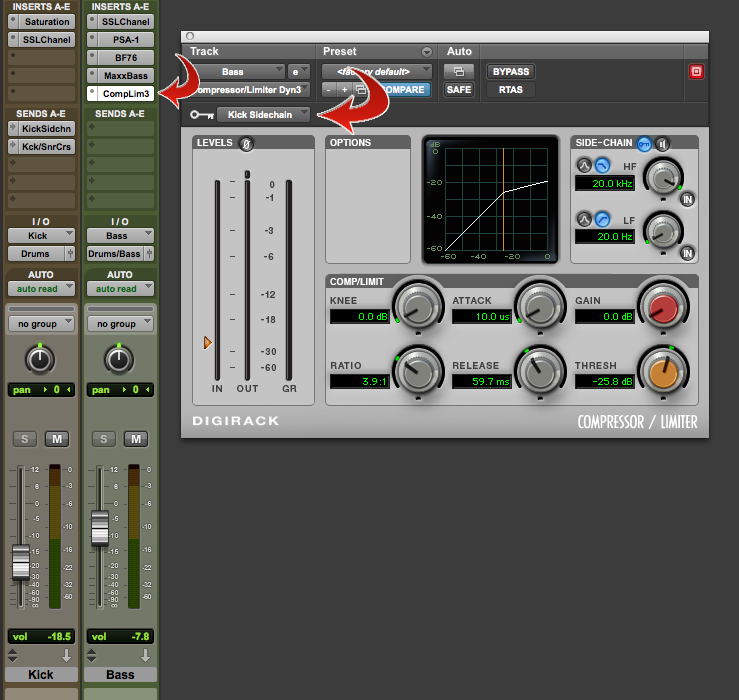Select the HF band-pass filter shape icon
The height and width of the screenshot is (700, 739).
coord(584,164)
